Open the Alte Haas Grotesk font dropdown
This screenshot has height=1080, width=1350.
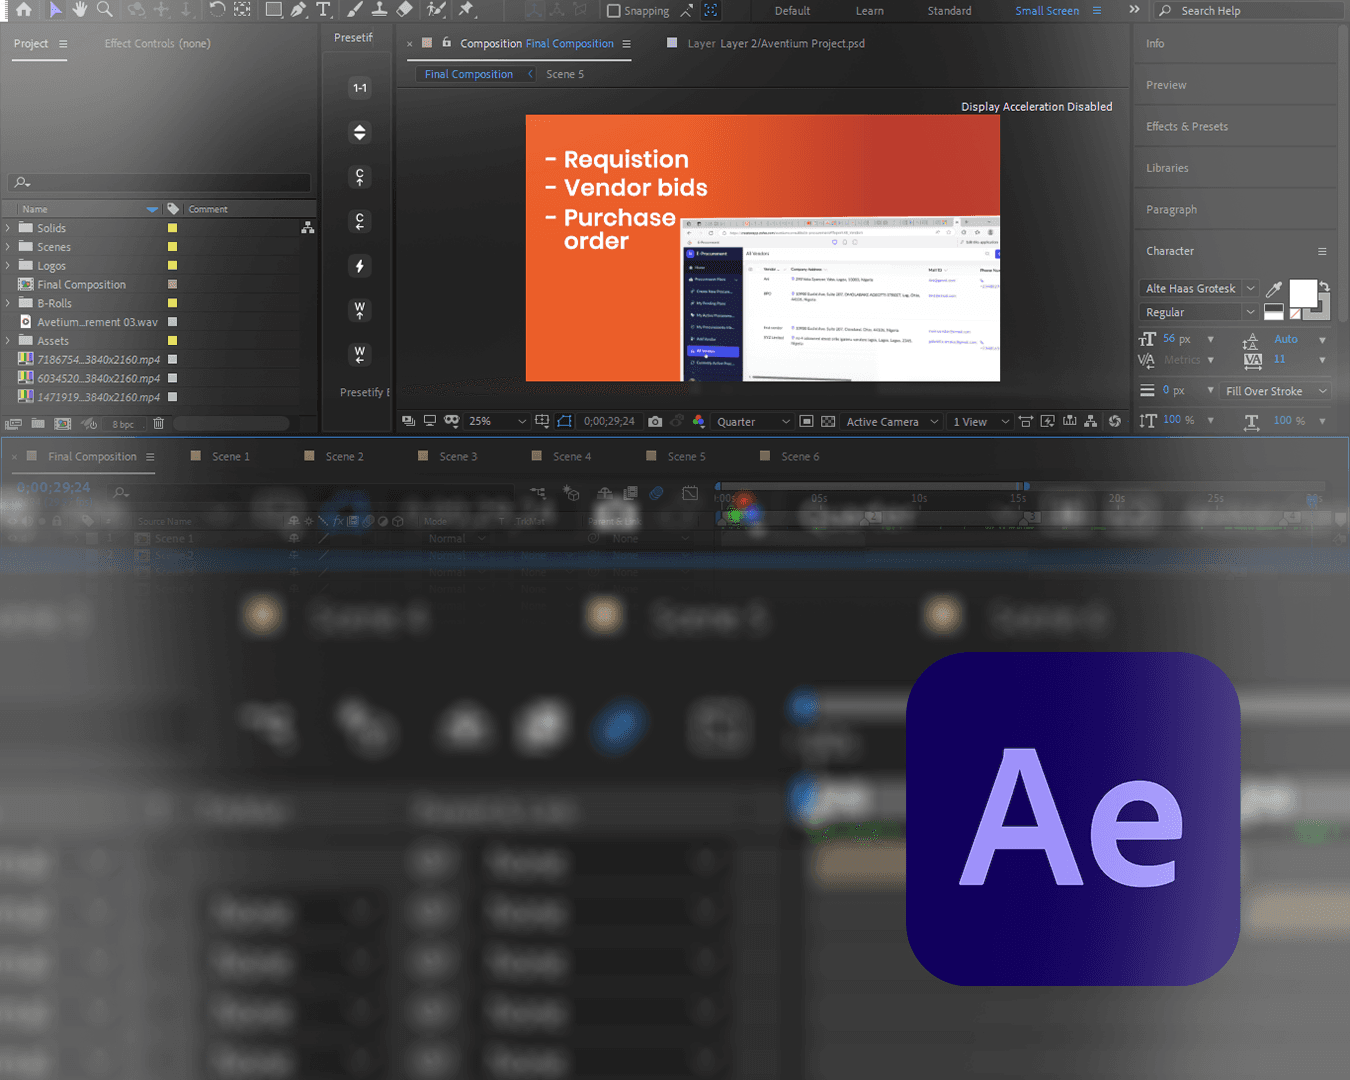pos(1198,288)
